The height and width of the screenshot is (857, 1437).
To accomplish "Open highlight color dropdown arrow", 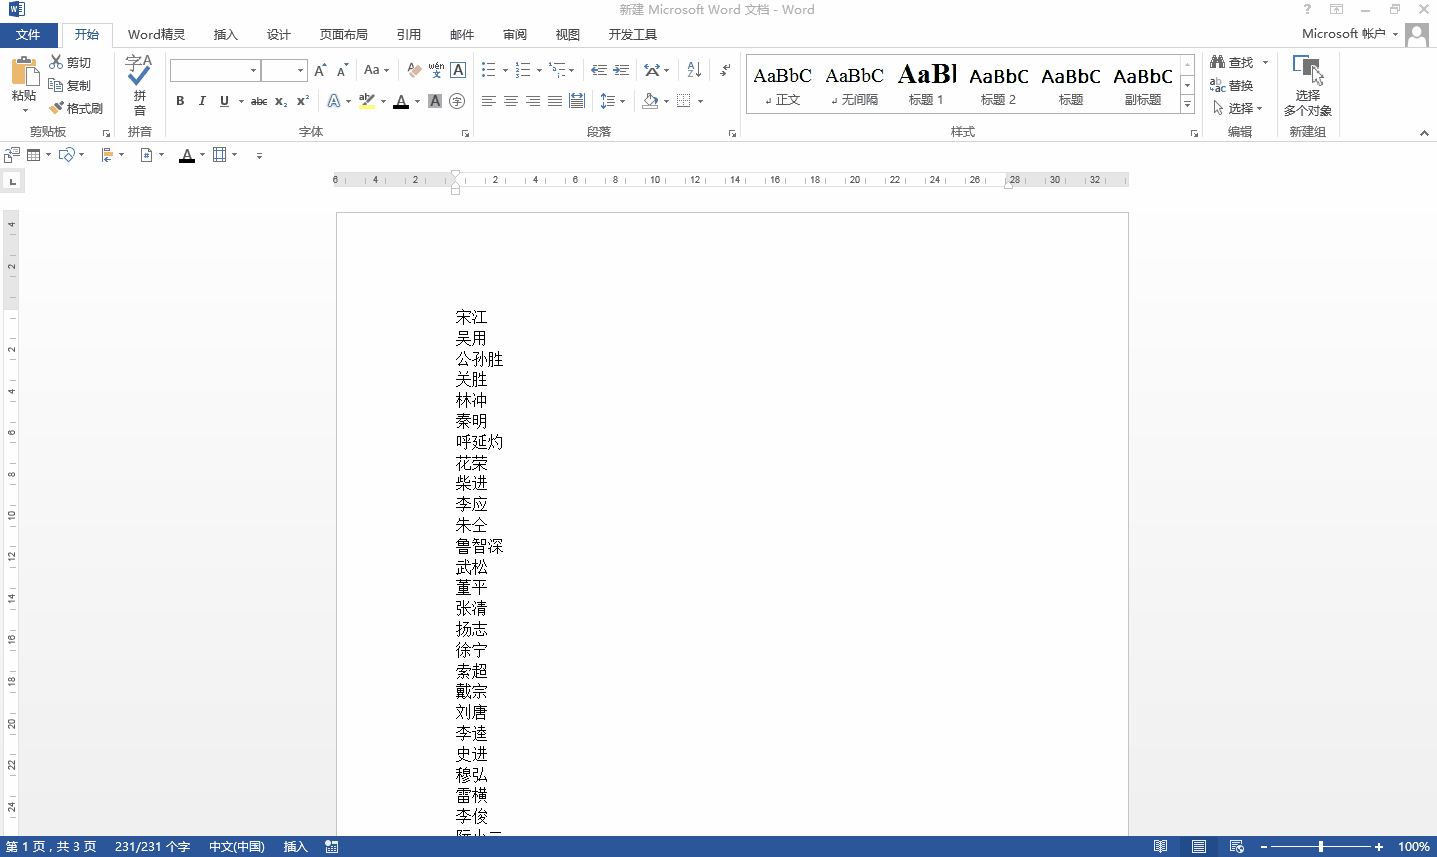I will (383, 101).
